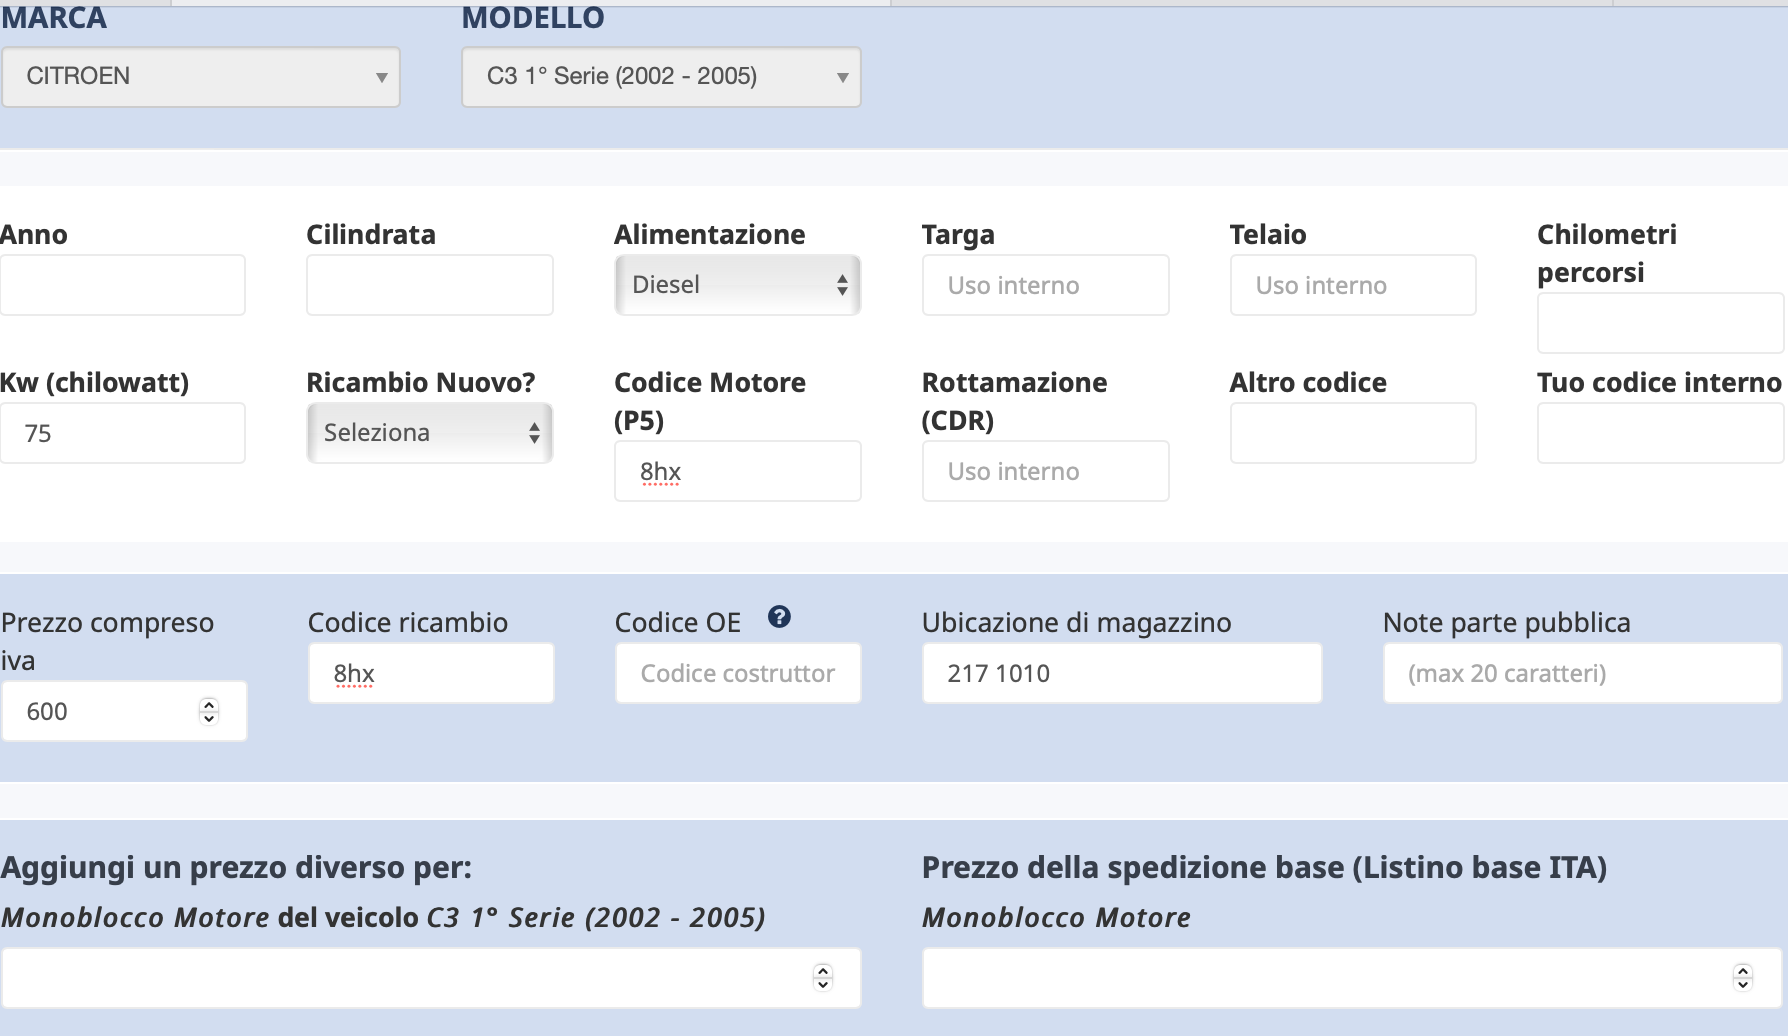Open the MARCA dropdown showing CITROEN
This screenshot has height=1036, width=1788.
point(201,77)
